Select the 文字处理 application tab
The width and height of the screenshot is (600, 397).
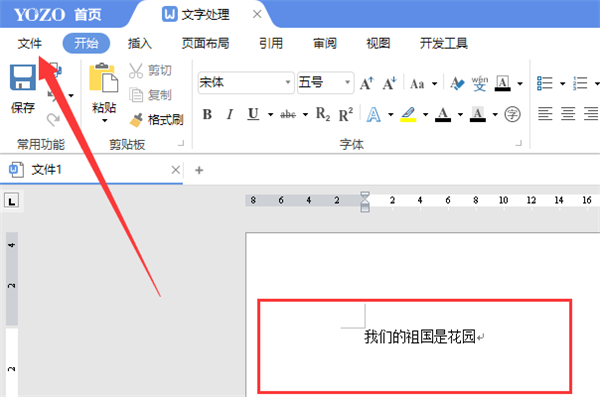coord(196,15)
